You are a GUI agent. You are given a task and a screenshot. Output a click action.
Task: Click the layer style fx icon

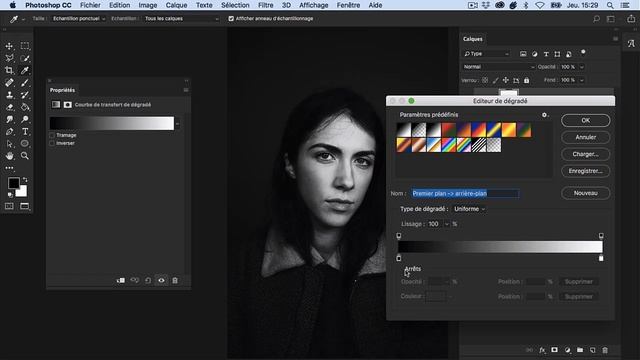pyautogui.click(x=542, y=350)
